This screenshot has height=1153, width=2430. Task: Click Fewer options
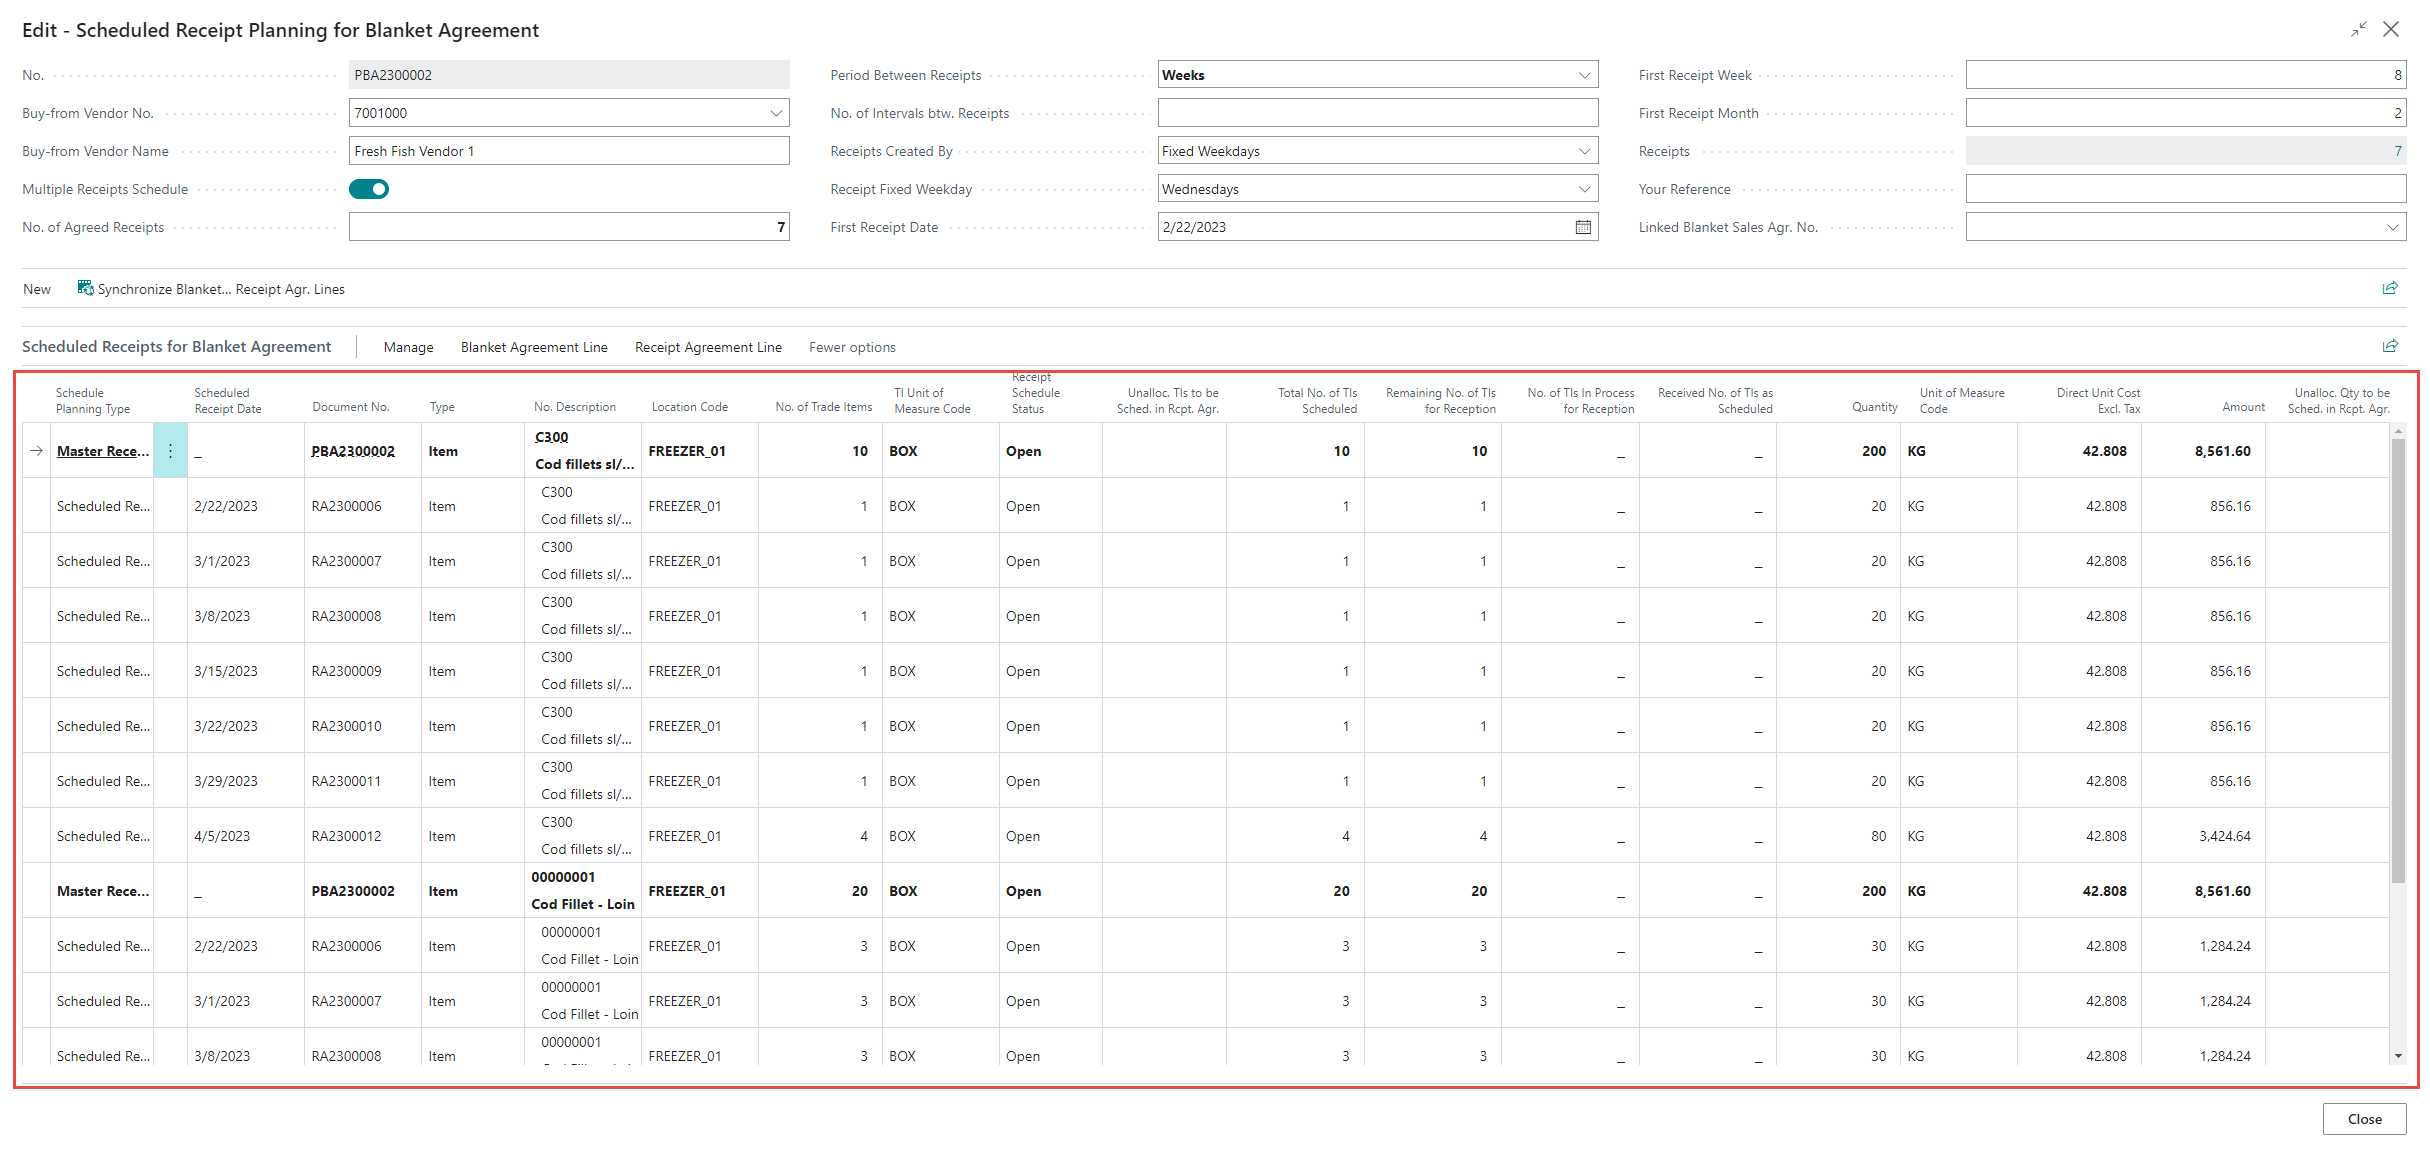[x=852, y=347]
